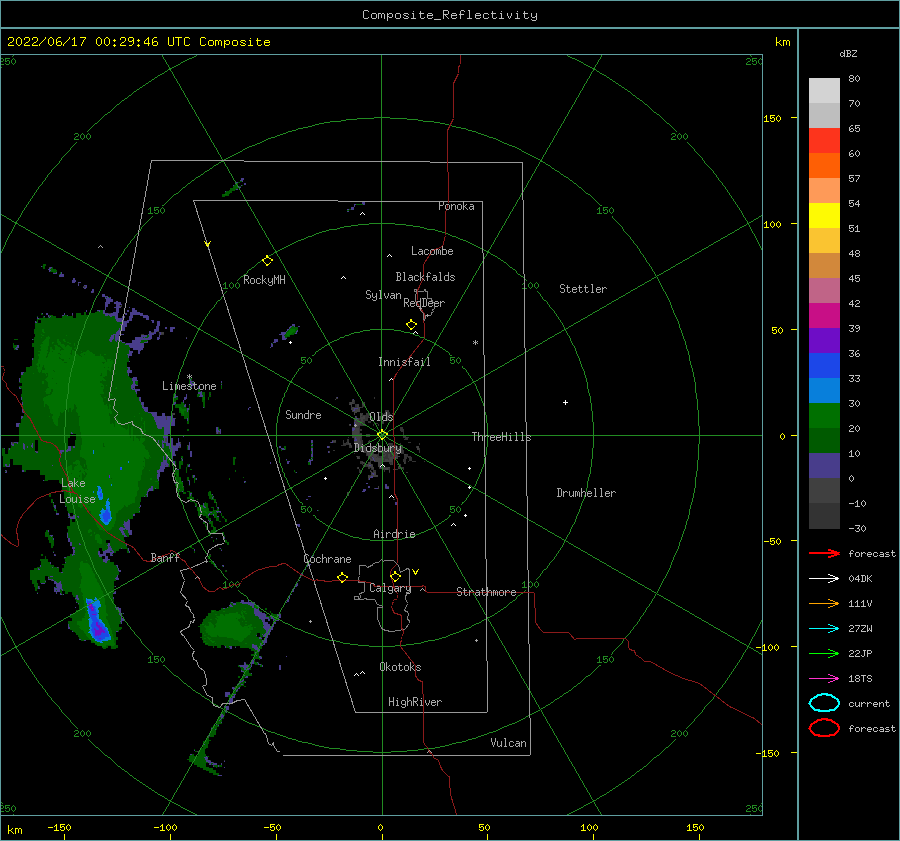Click the yellow 54 dBZ legend swatch
Screen dimensions: 900x841
pos(824,215)
